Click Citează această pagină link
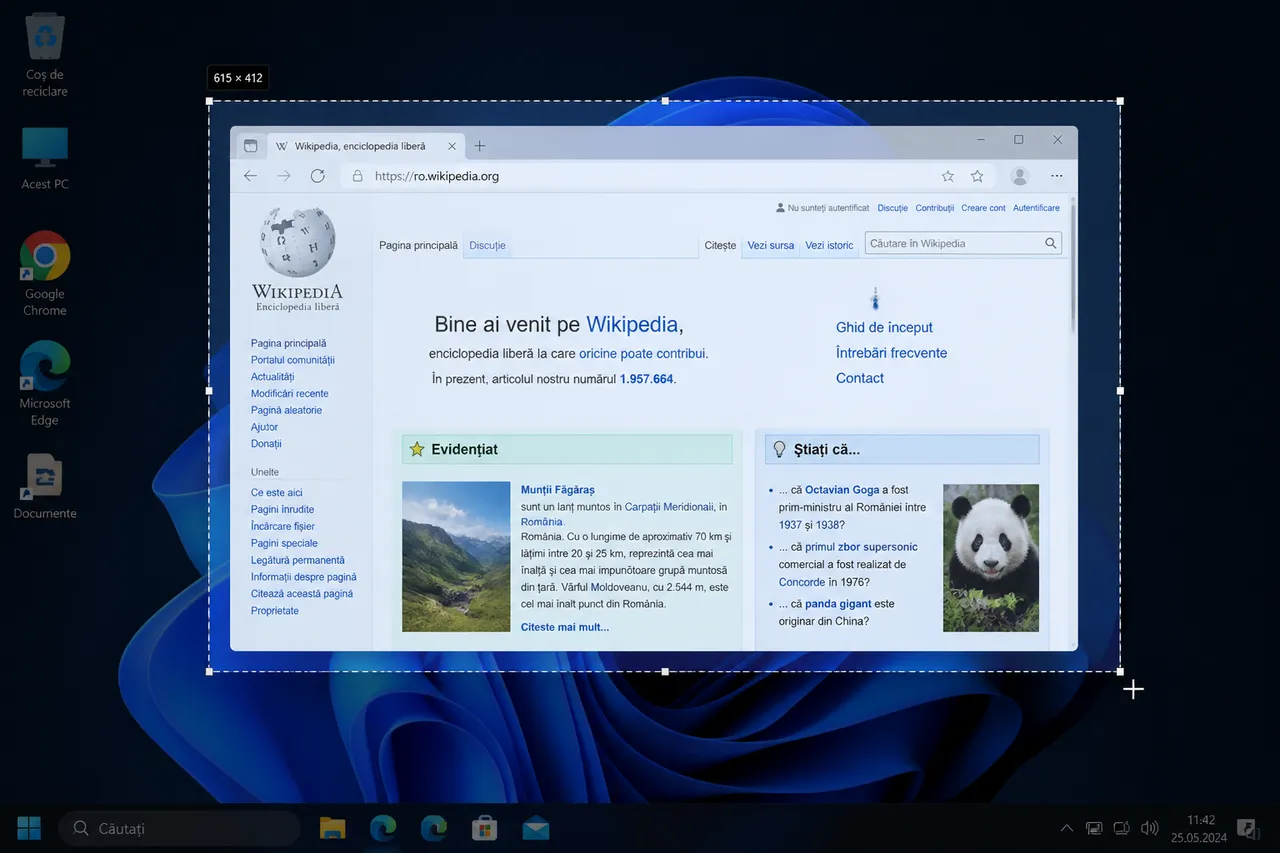The height and width of the screenshot is (853, 1280). coord(302,594)
